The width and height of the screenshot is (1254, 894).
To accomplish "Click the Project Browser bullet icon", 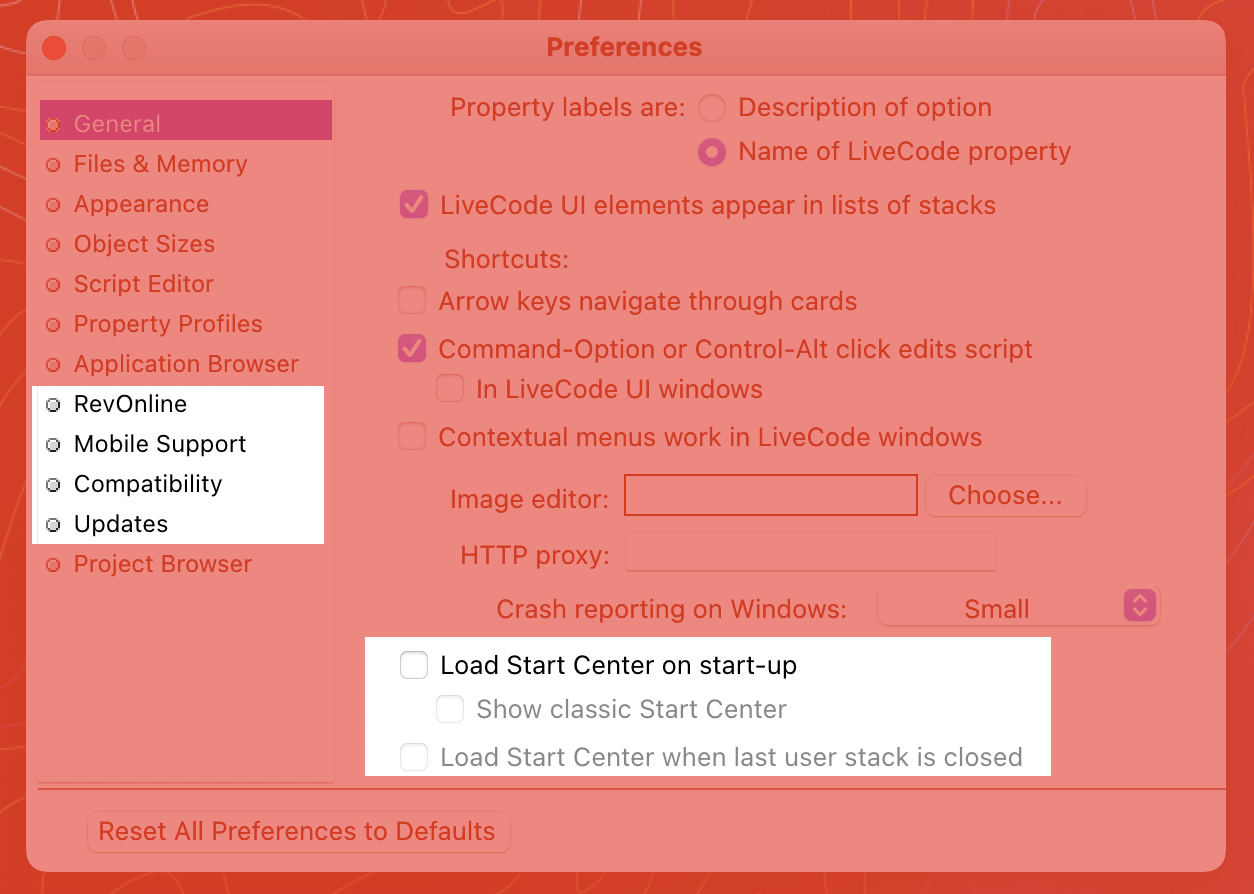I will point(53,565).
